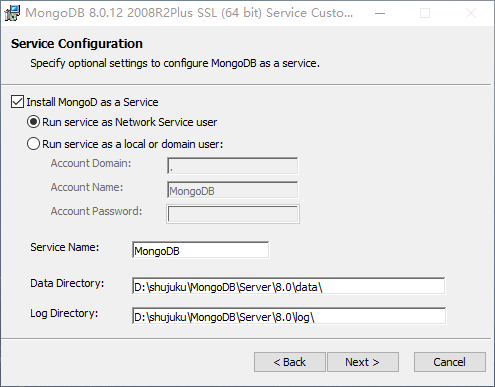Click the Data Directory label
Viewport: 495px width, 387px height.
point(67,283)
